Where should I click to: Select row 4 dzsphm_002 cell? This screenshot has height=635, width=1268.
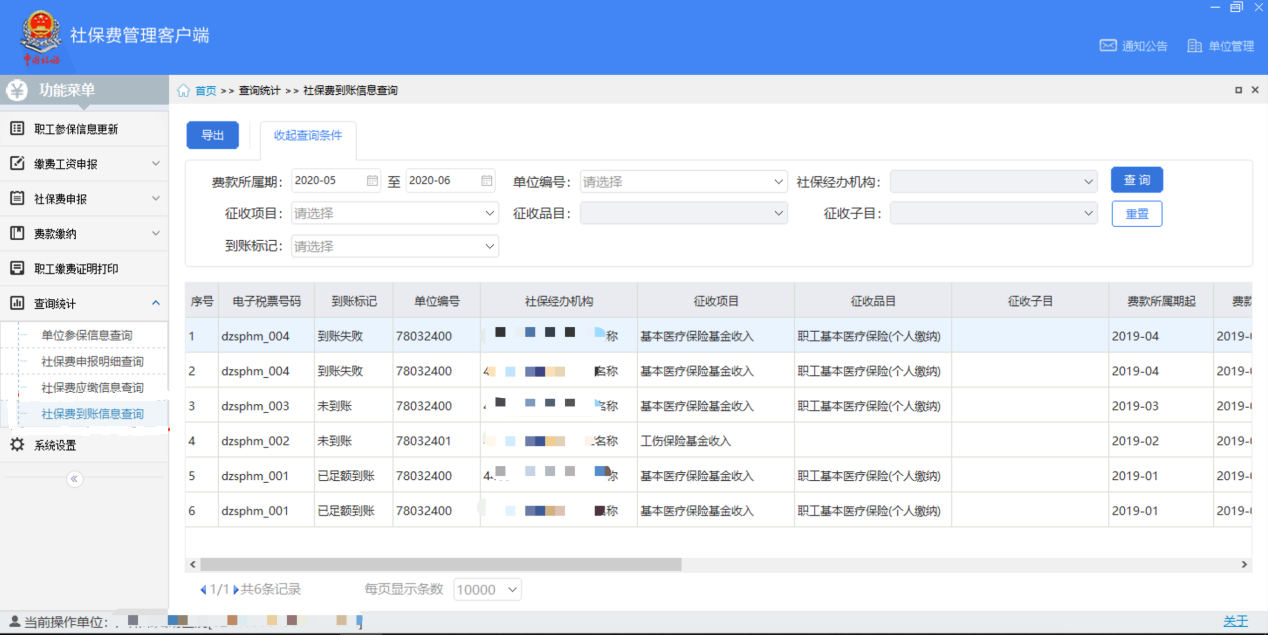266,441
